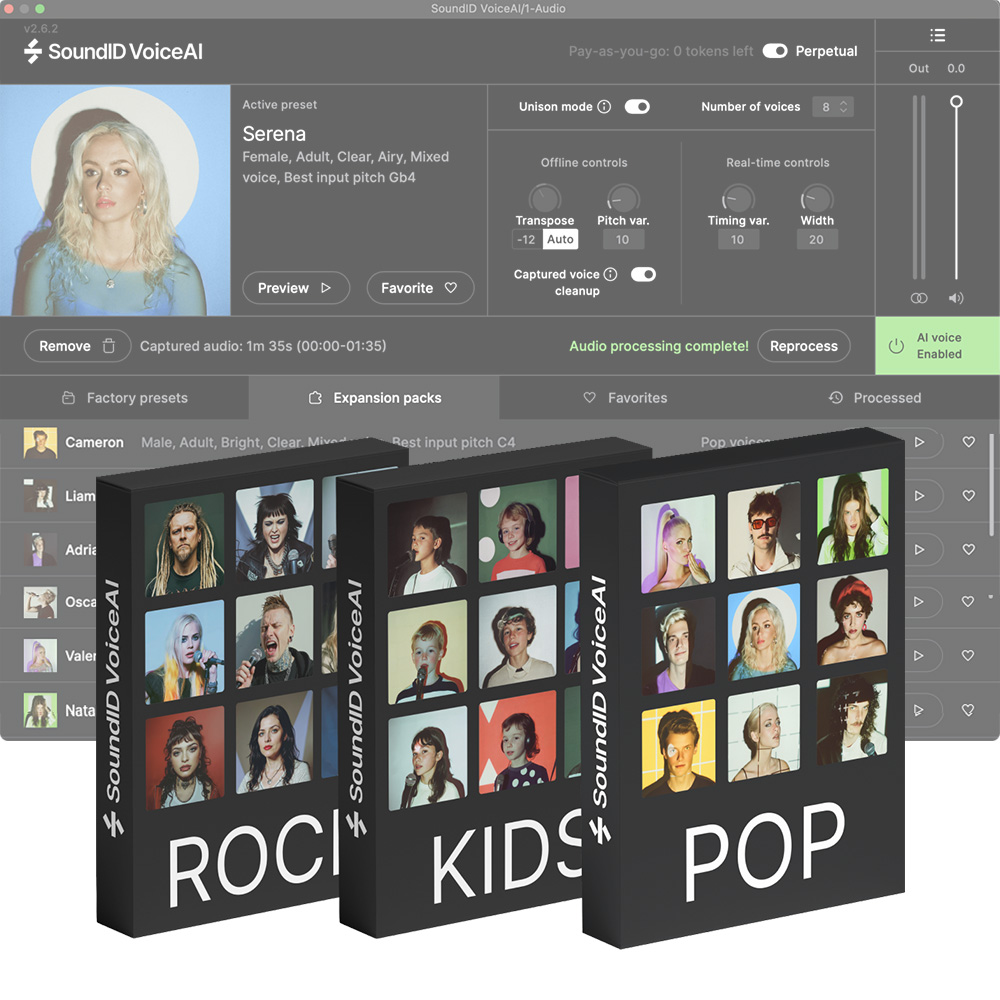Image resolution: width=1000 pixels, height=1000 pixels.
Task: Click the Unison mode info icon
Action: pyautogui.click(x=604, y=107)
